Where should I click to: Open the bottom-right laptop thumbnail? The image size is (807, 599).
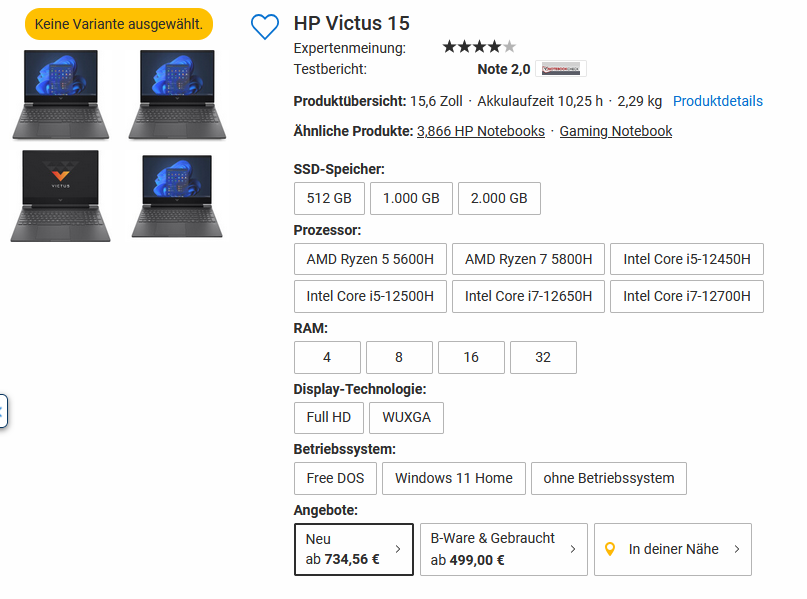(x=177, y=196)
